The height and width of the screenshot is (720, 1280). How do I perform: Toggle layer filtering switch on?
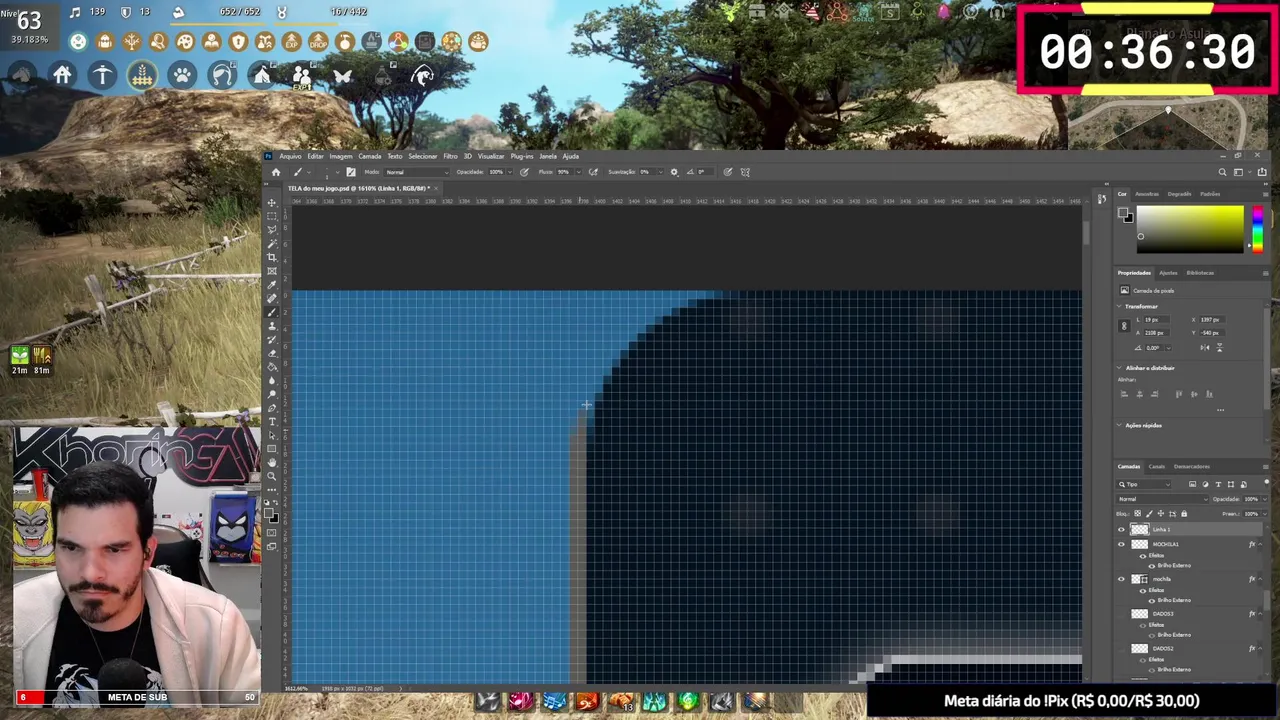pyautogui.click(x=1267, y=482)
